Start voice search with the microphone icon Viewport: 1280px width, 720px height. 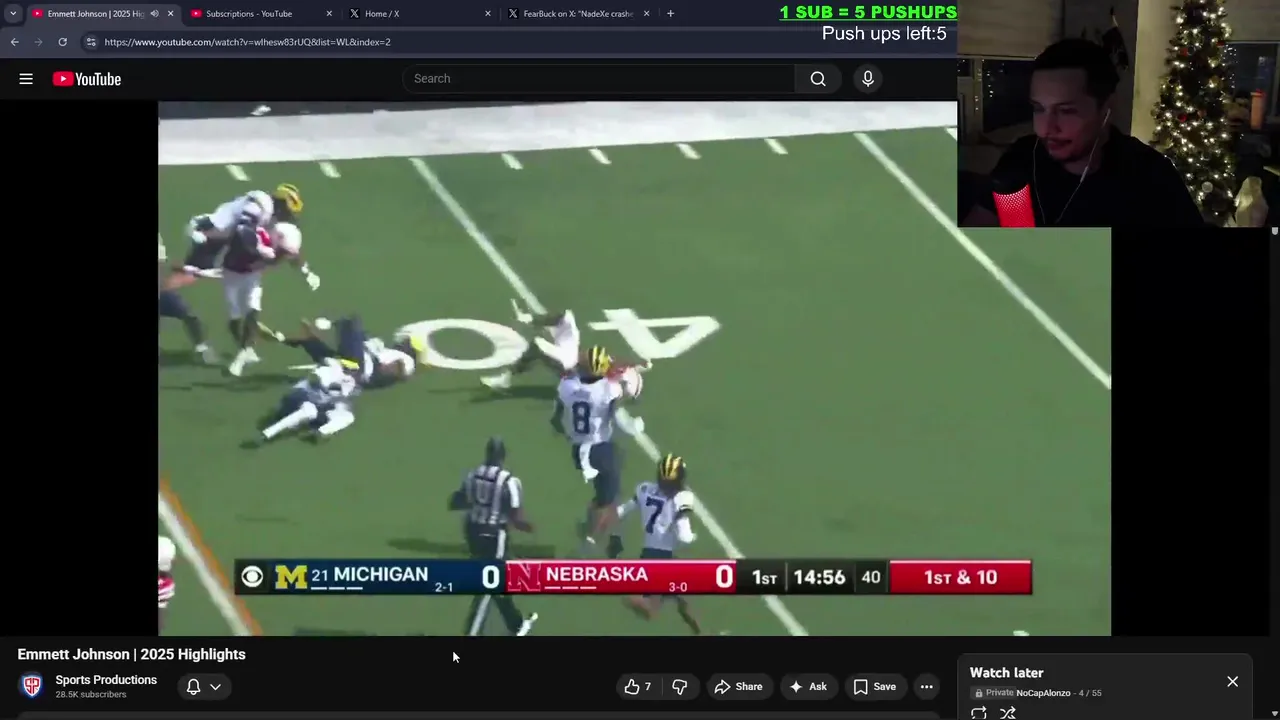pos(868,79)
